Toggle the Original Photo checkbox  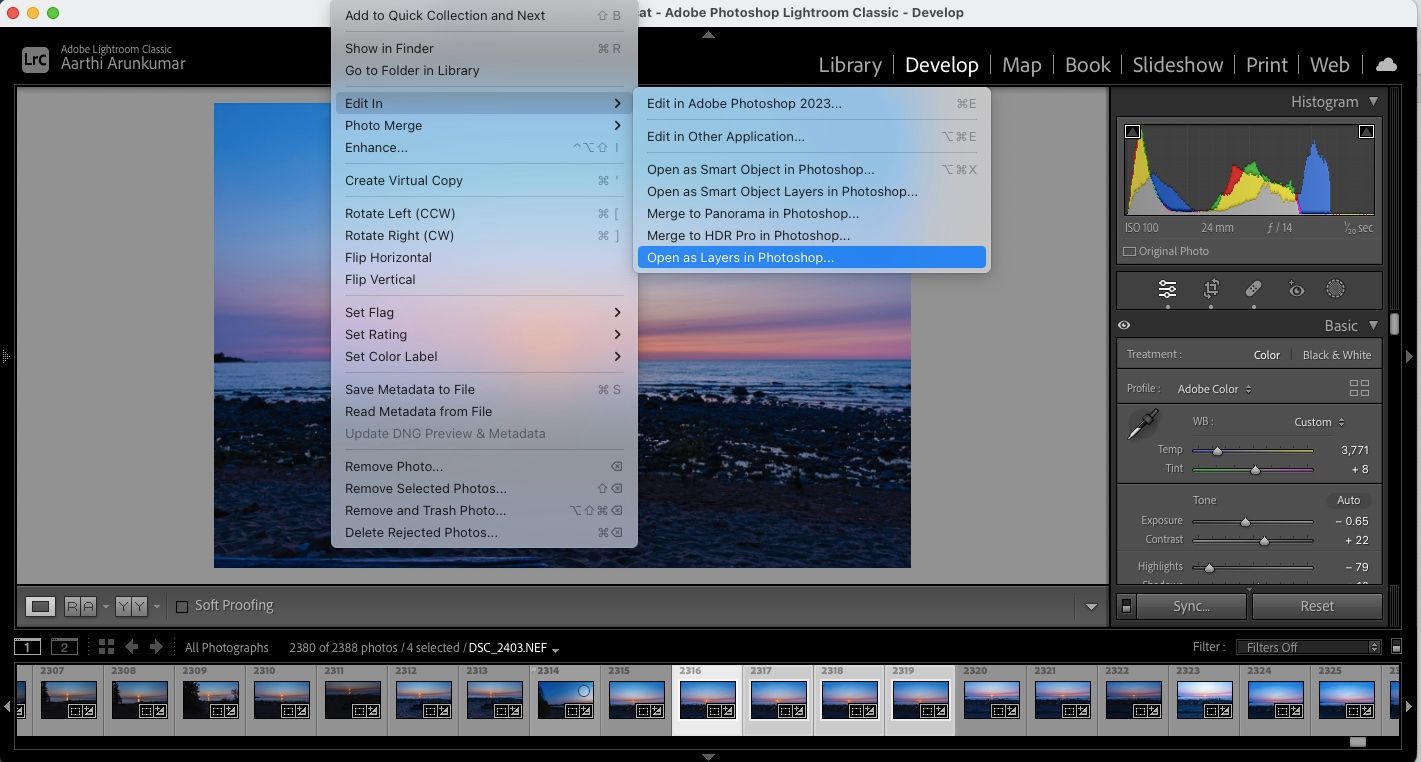click(x=1129, y=252)
